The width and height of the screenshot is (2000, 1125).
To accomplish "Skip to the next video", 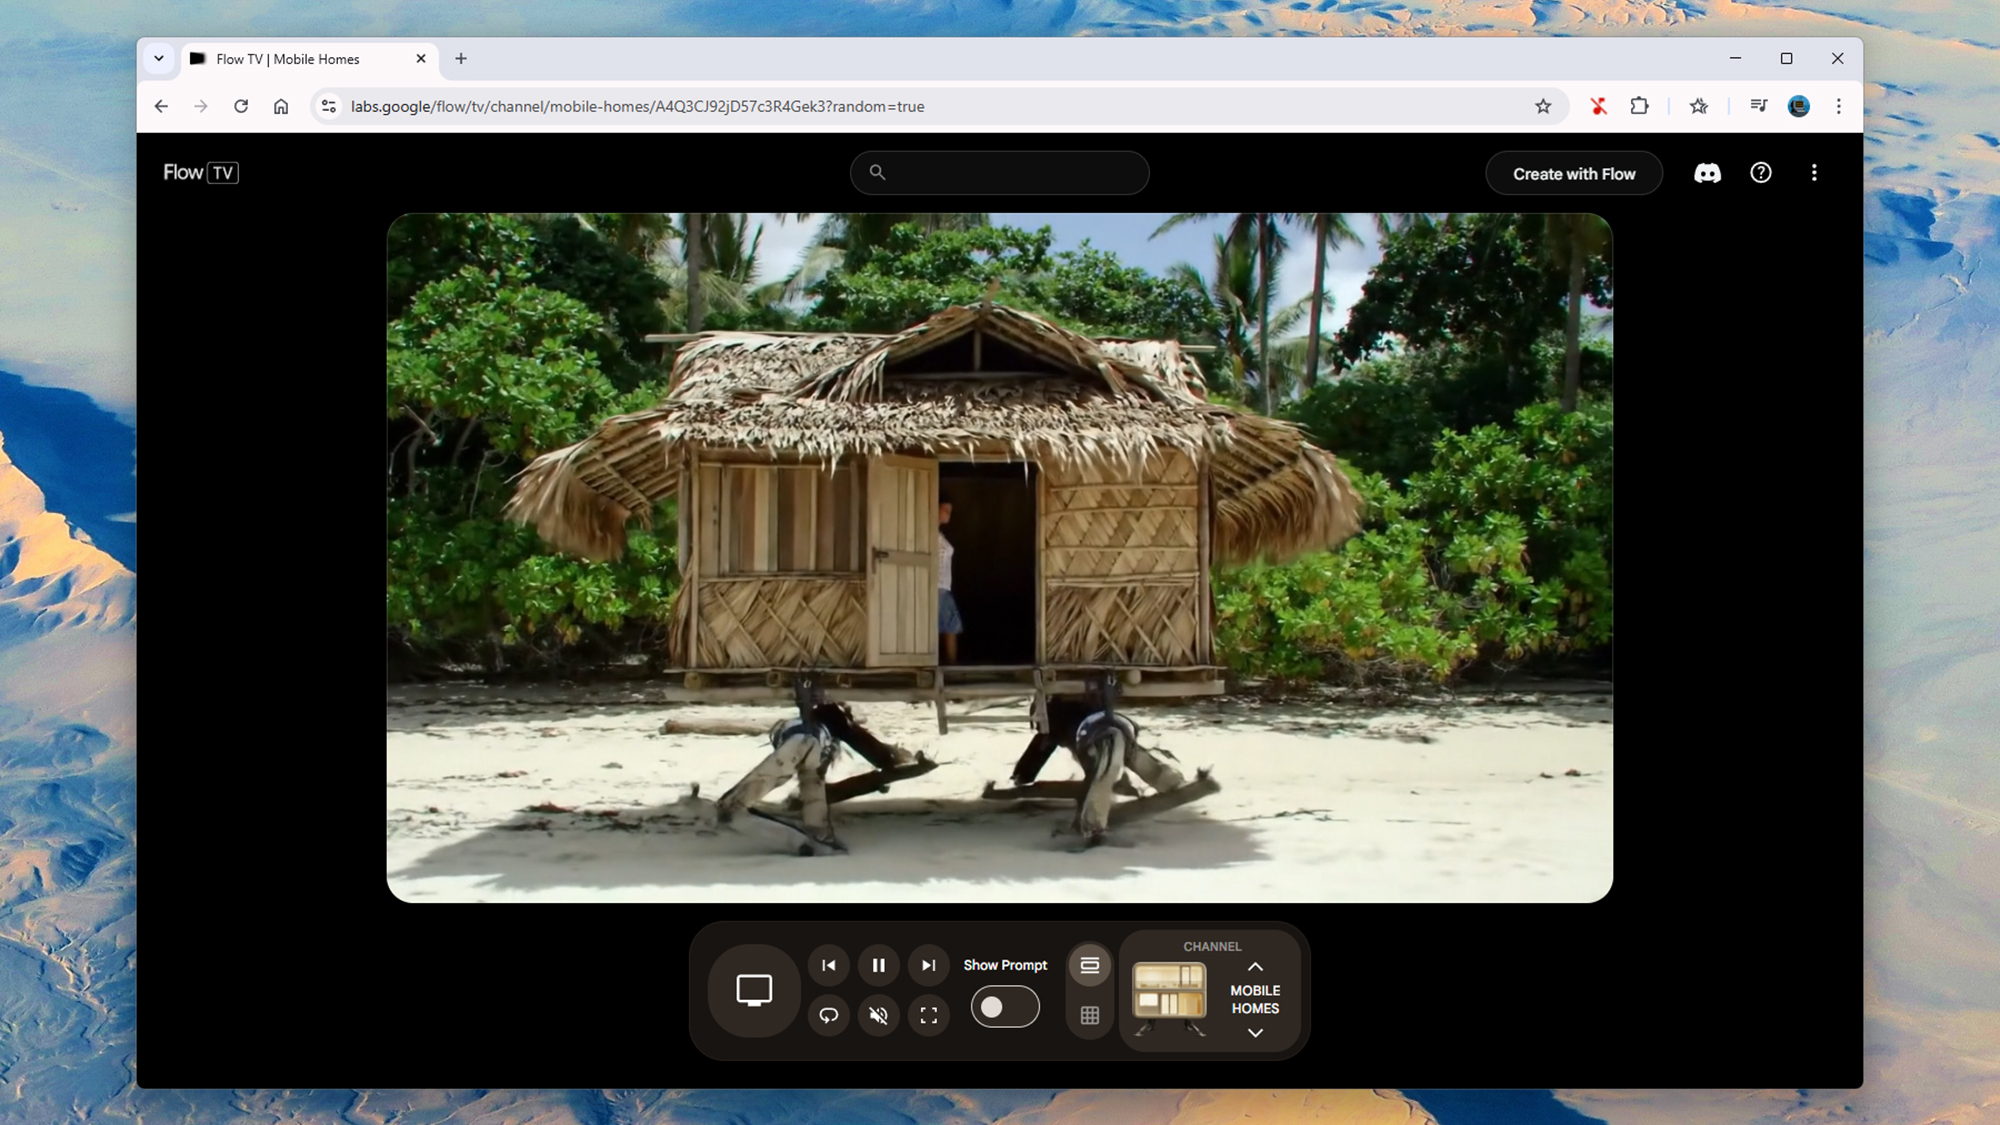I will (929, 965).
